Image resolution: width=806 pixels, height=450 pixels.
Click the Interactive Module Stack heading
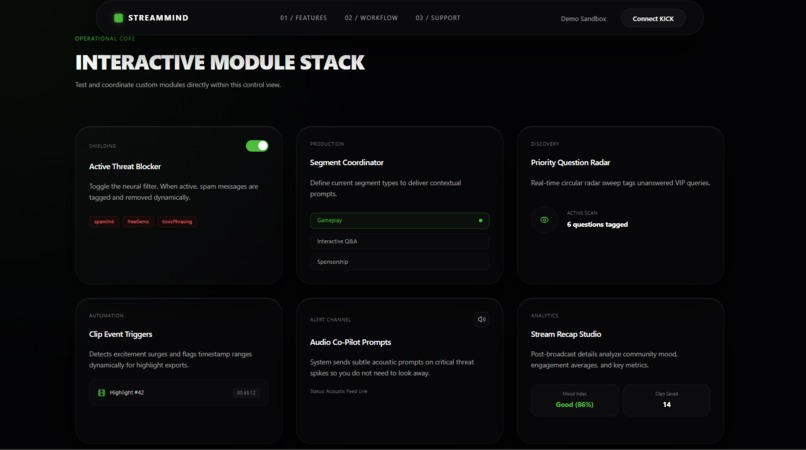click(220, 63)
